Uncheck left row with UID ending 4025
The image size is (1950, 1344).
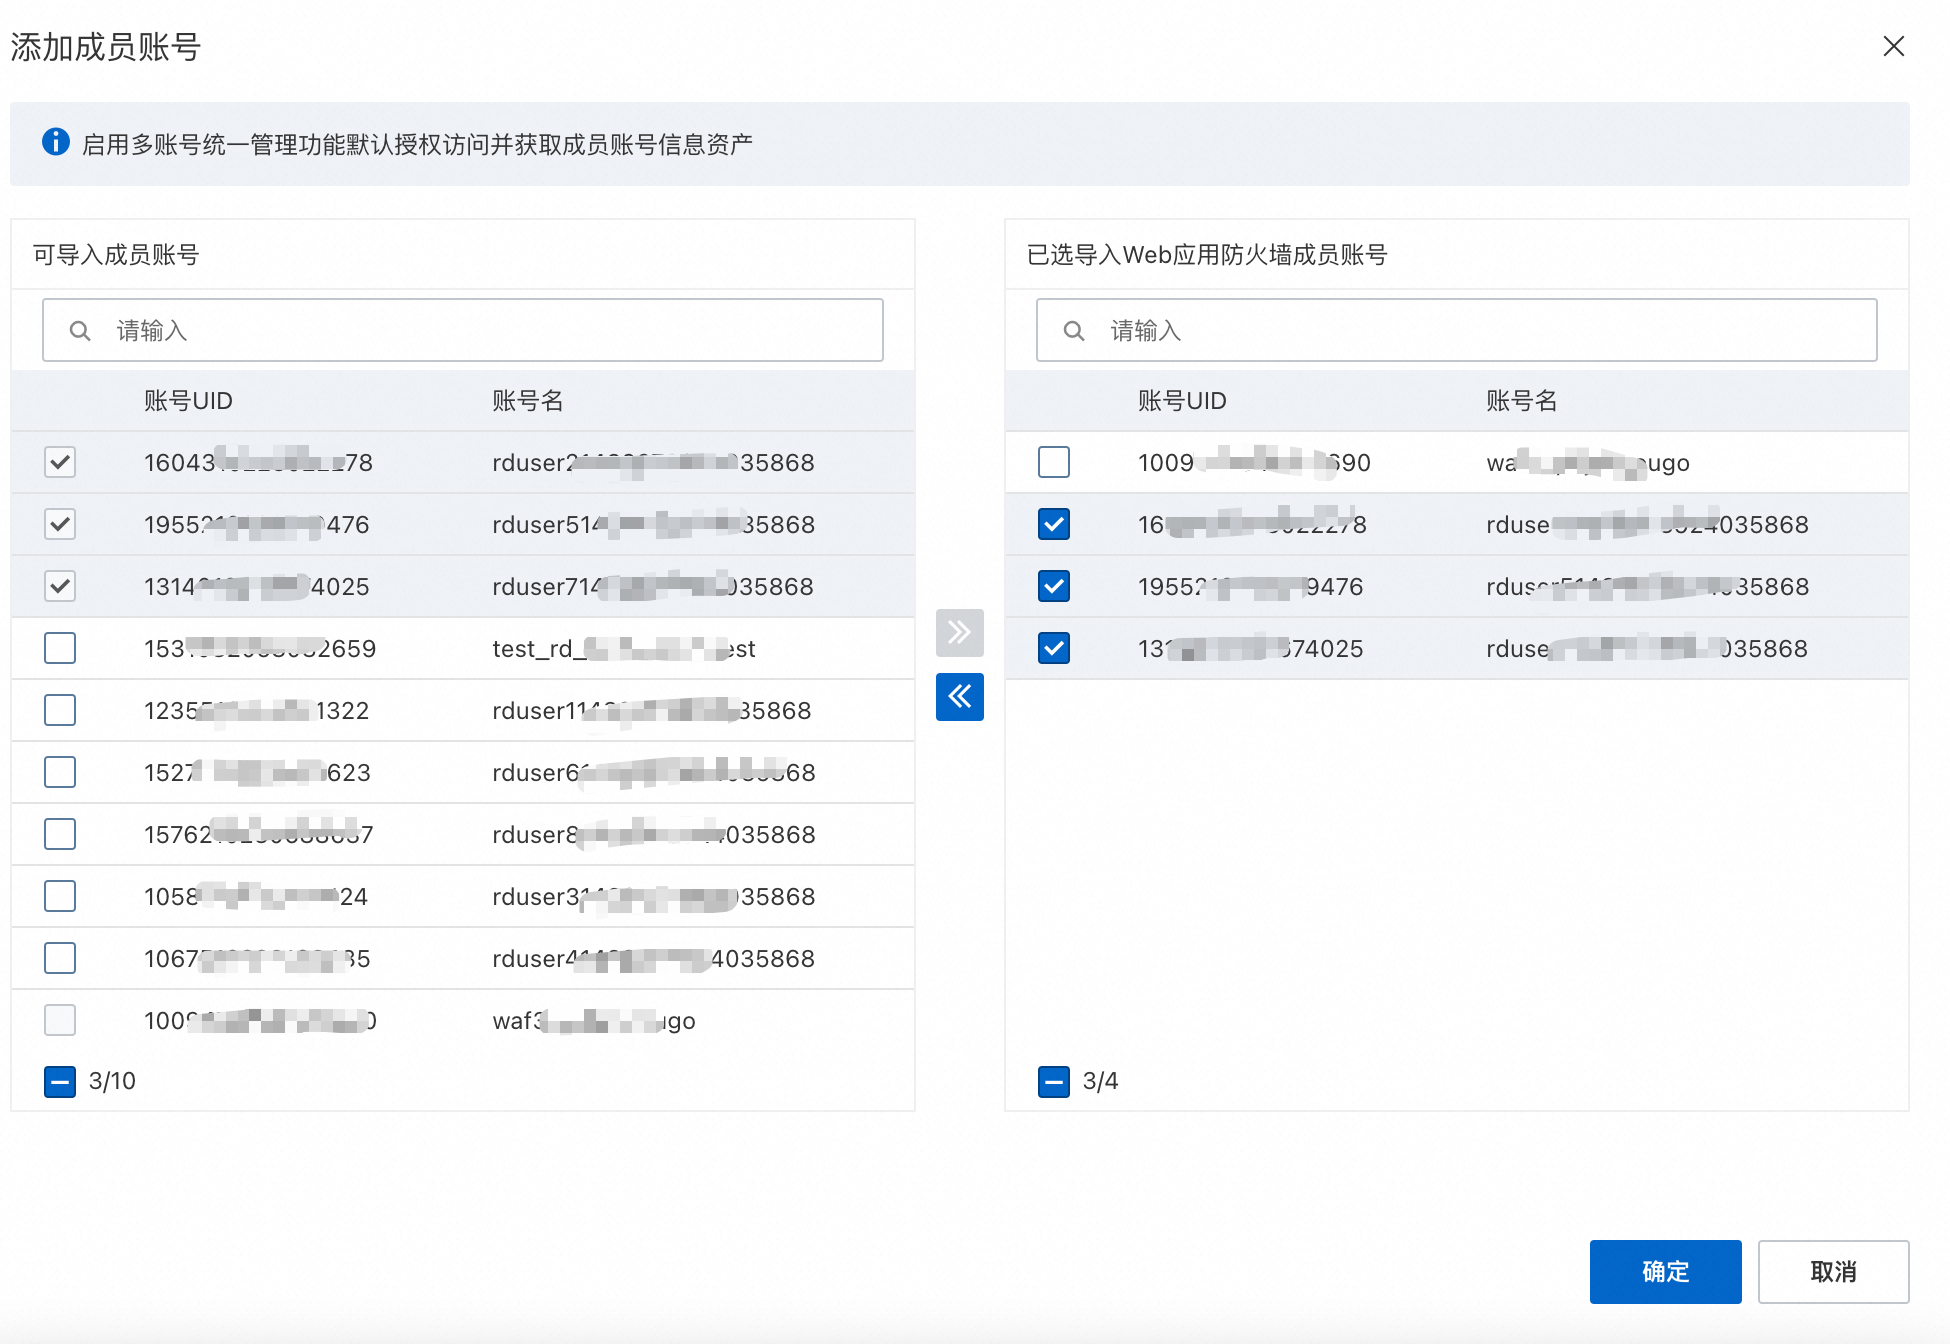(x=60, y=586)
